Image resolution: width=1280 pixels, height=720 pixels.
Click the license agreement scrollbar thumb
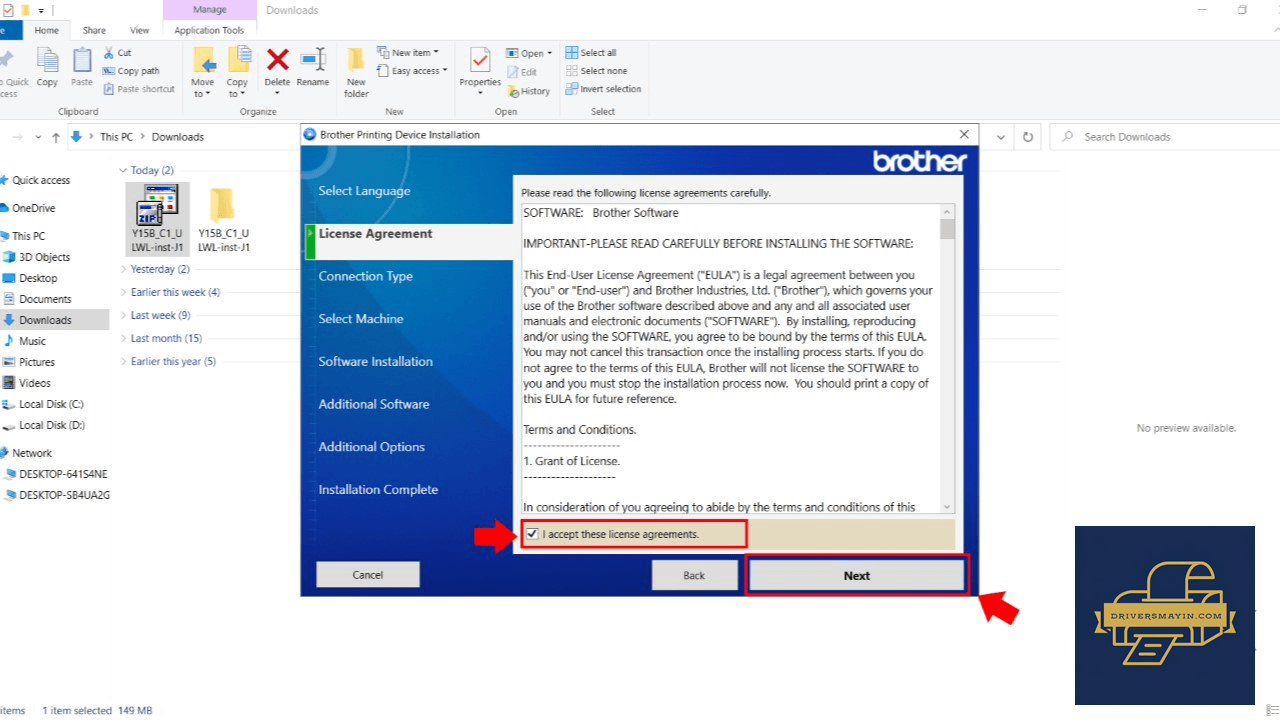coord(947,229)
